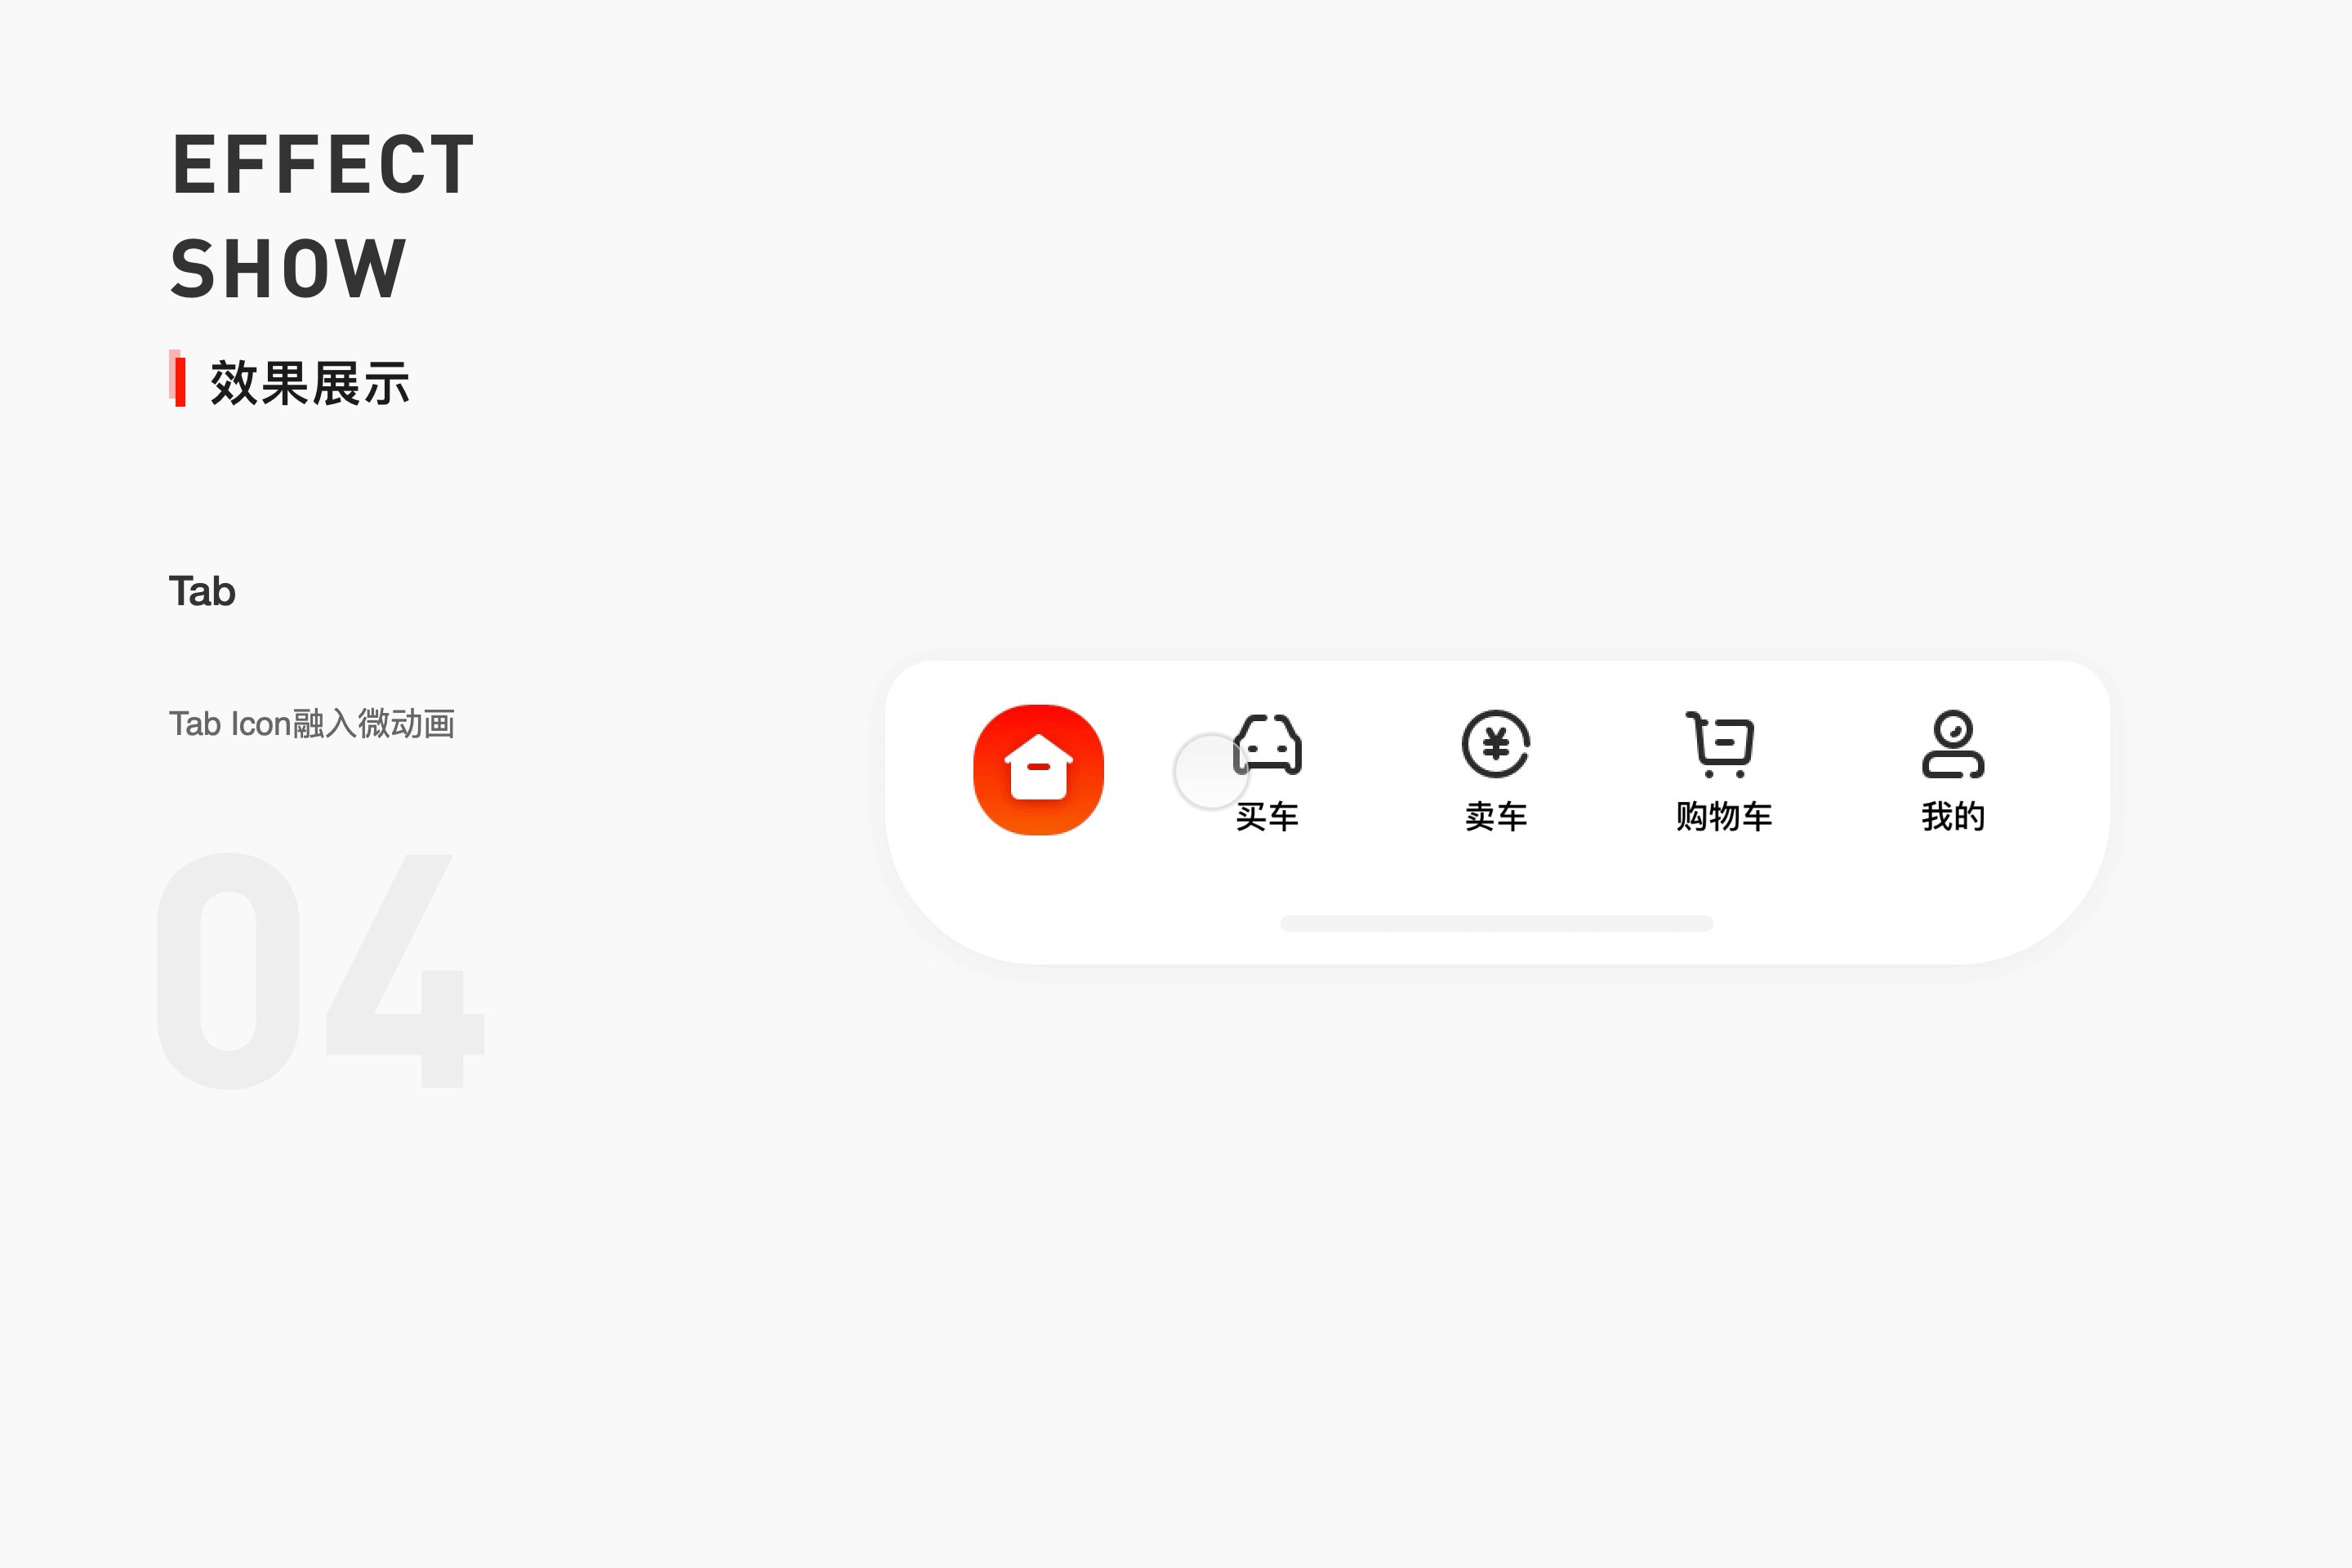Click the 卖车 tab label
Image resolution: width=2352 pixels, height=1568 pixels.
tap(1496, 817)
